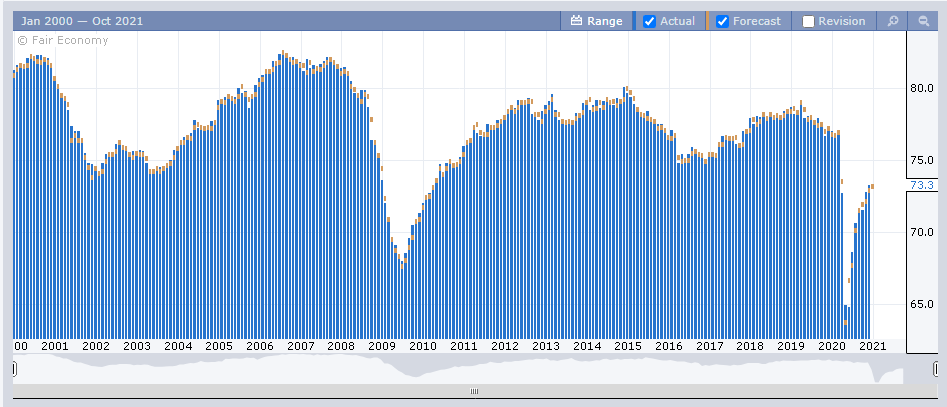The width and height of the screenshot is (947, 407).
Task: Click the zoom out magnifier icon
Action: coord(923,21)
